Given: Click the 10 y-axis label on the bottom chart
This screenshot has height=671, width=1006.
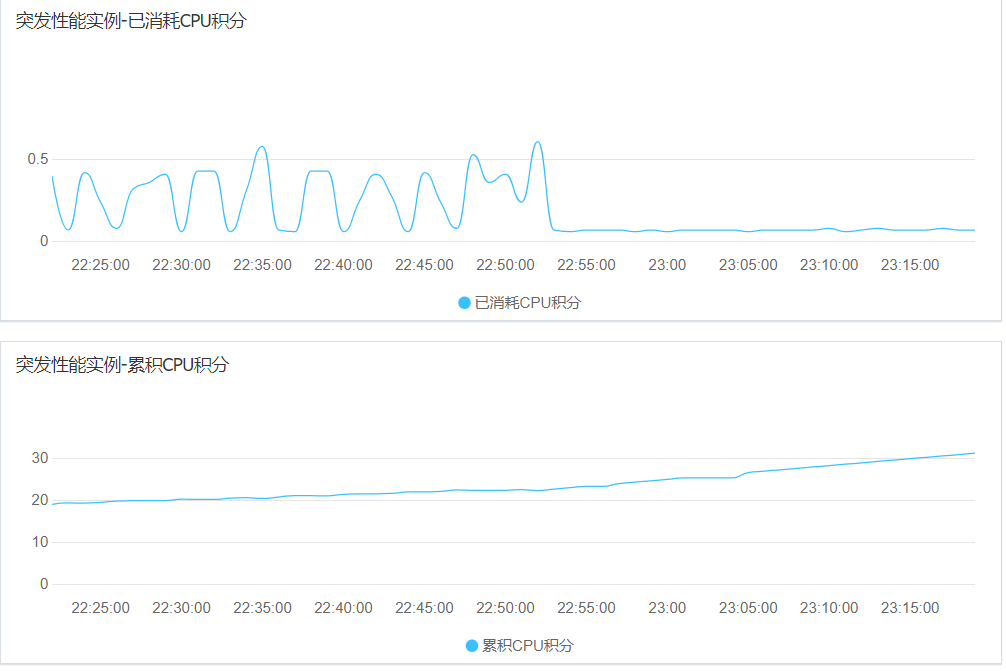Looking at the screenshot, I should pos(39,542).
